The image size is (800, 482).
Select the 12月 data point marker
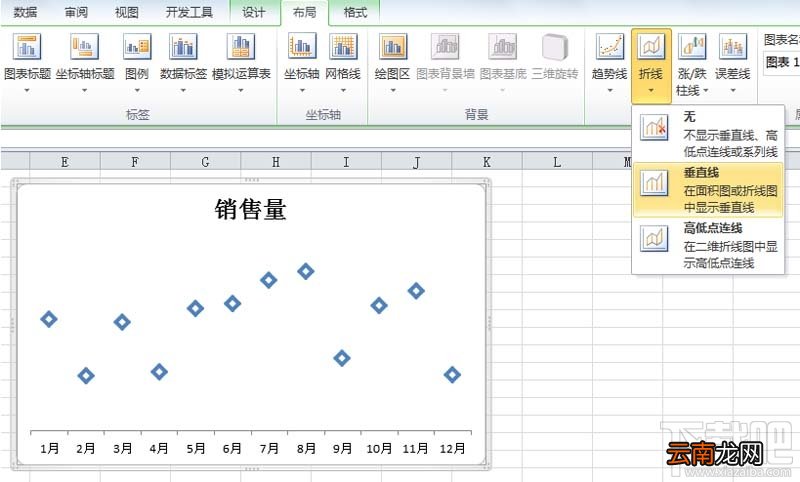(x=452, y=375)
